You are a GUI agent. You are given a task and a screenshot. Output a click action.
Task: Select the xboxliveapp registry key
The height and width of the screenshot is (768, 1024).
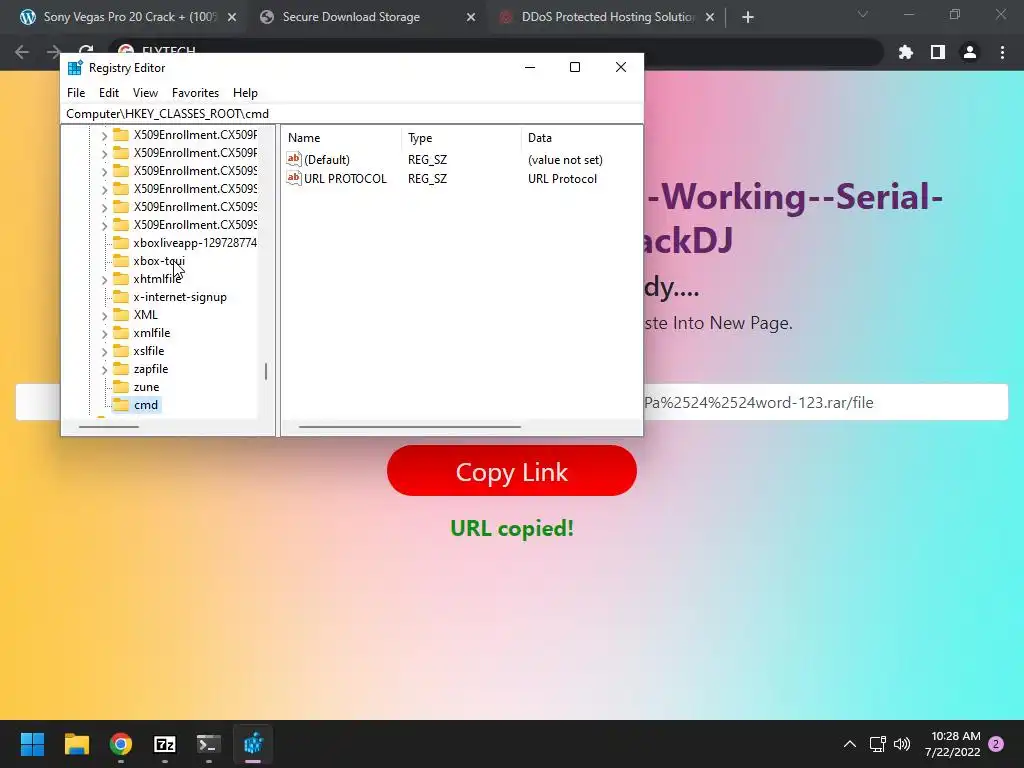[x=195, y=242]
